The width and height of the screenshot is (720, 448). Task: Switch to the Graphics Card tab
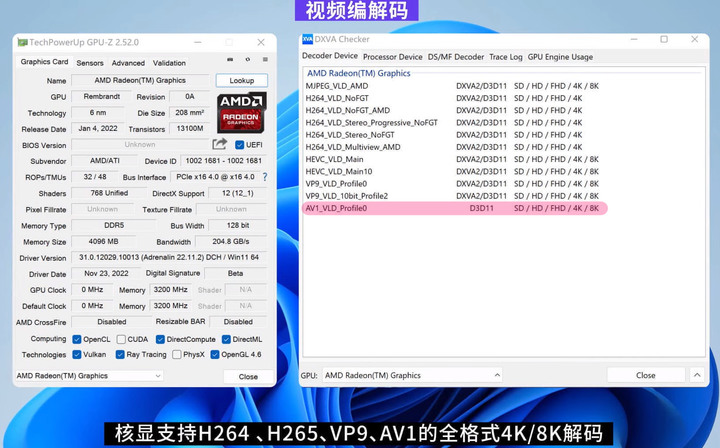(x=44, y=62)
